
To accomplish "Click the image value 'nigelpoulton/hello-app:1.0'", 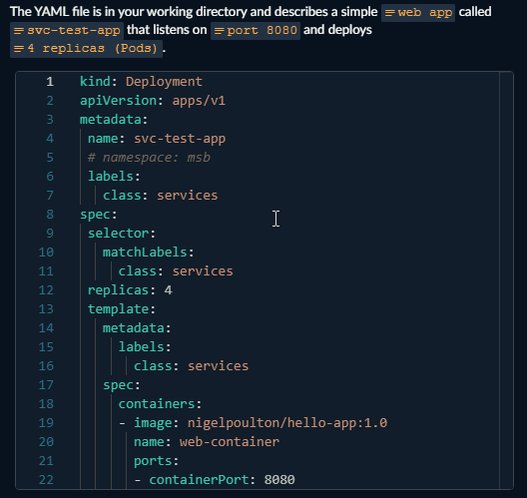I will pos(287,423).
